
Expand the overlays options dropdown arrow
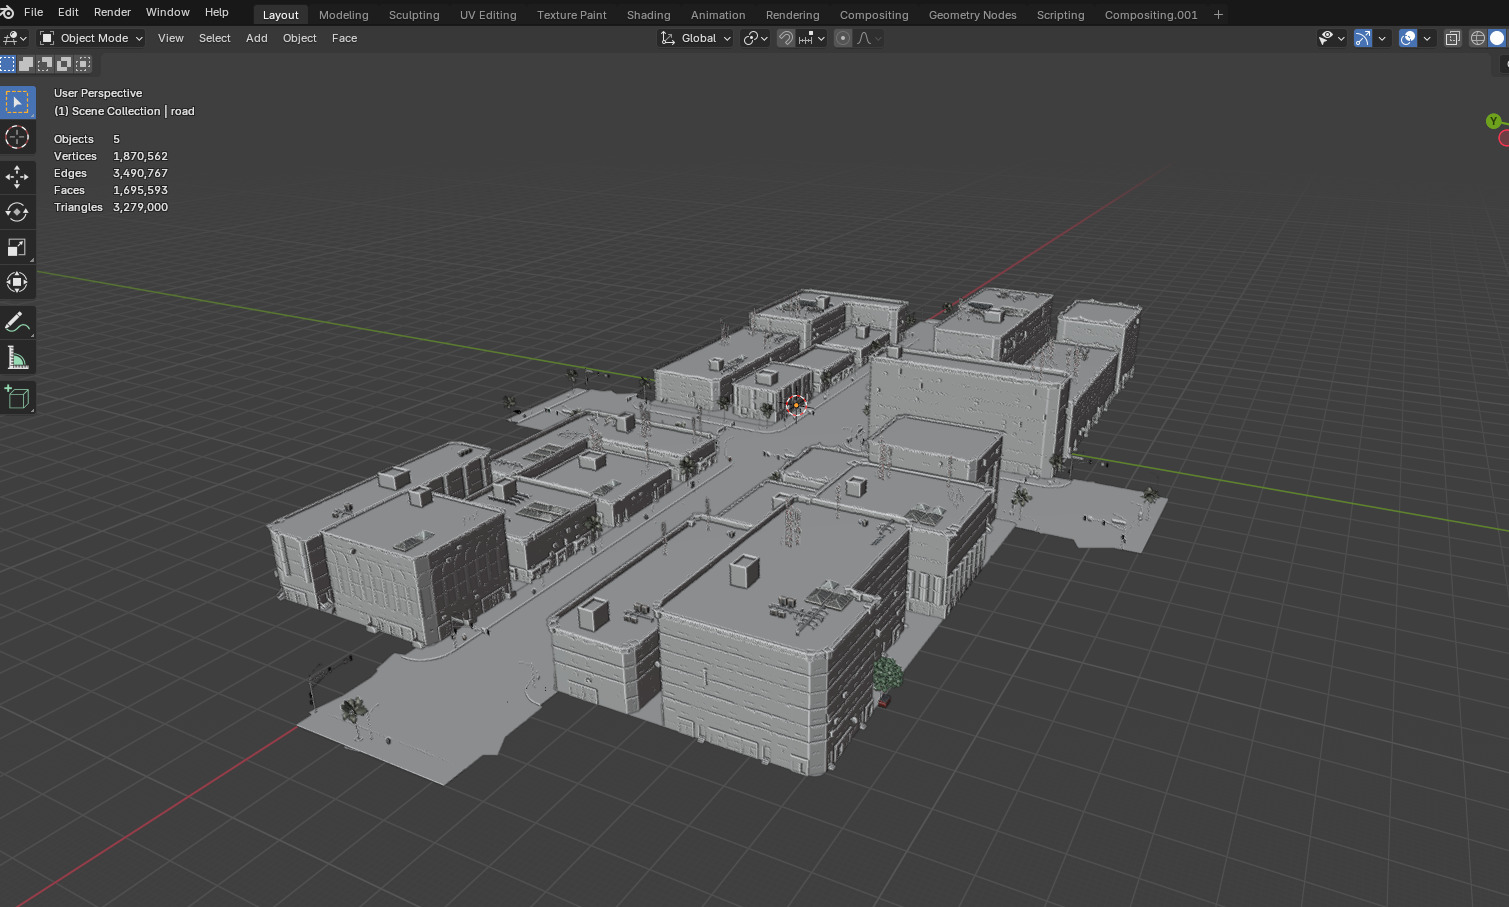(x=1427, y=38)
